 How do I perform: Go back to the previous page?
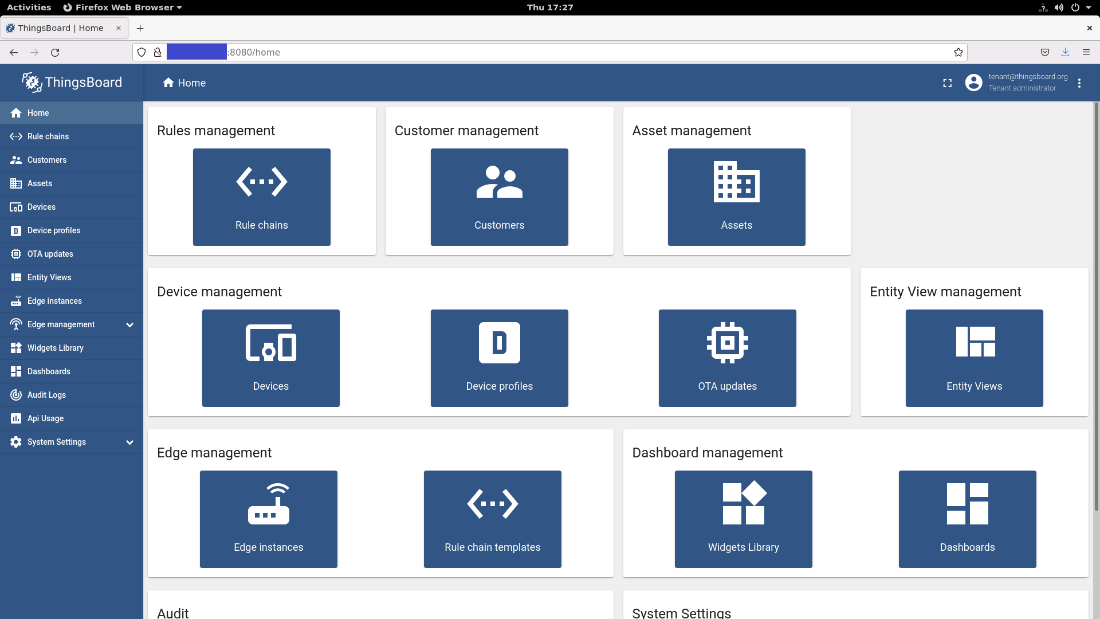pyautogui.click(x=14, y=52)
